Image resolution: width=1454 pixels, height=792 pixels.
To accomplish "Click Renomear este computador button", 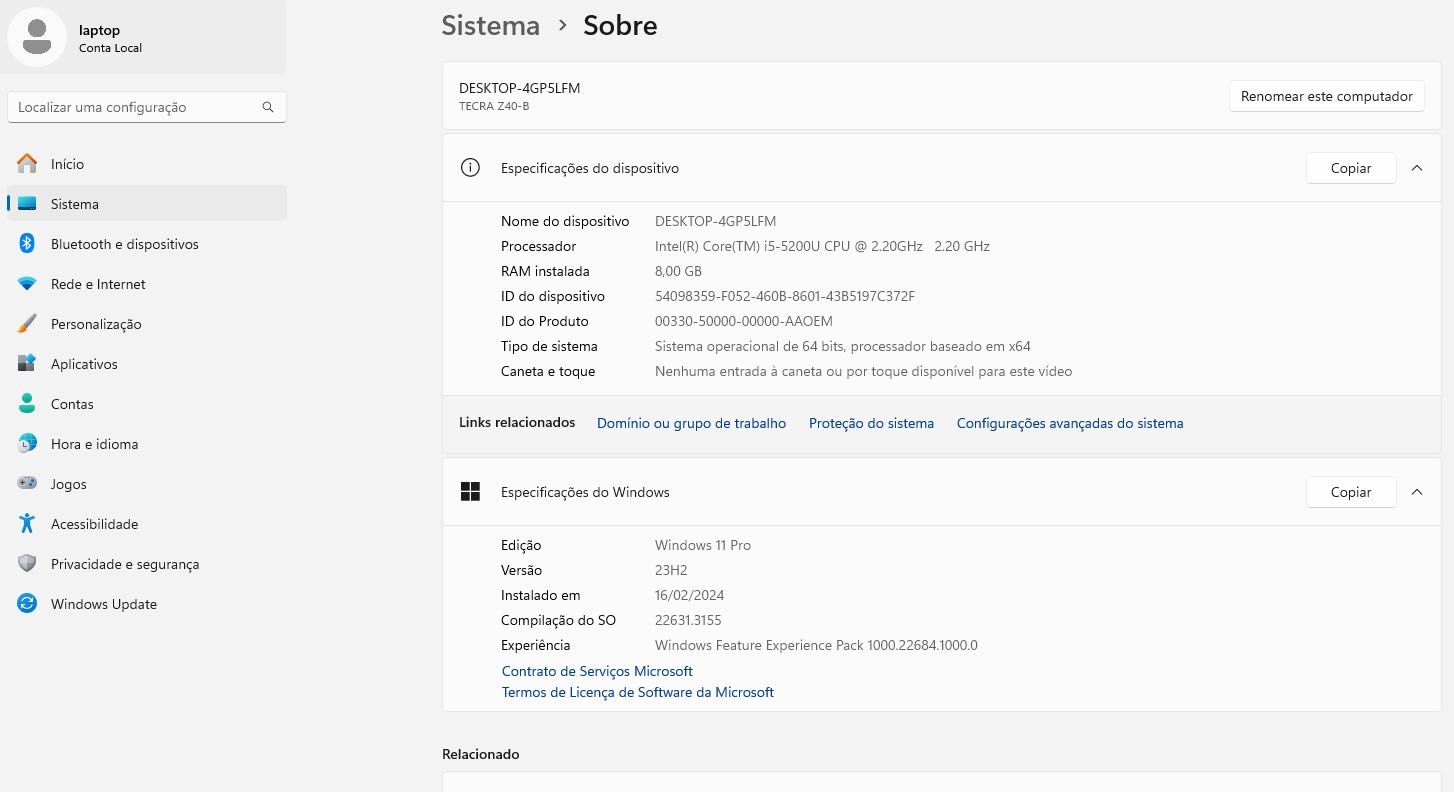I will pyautogui.click(x=1326, y=96).
